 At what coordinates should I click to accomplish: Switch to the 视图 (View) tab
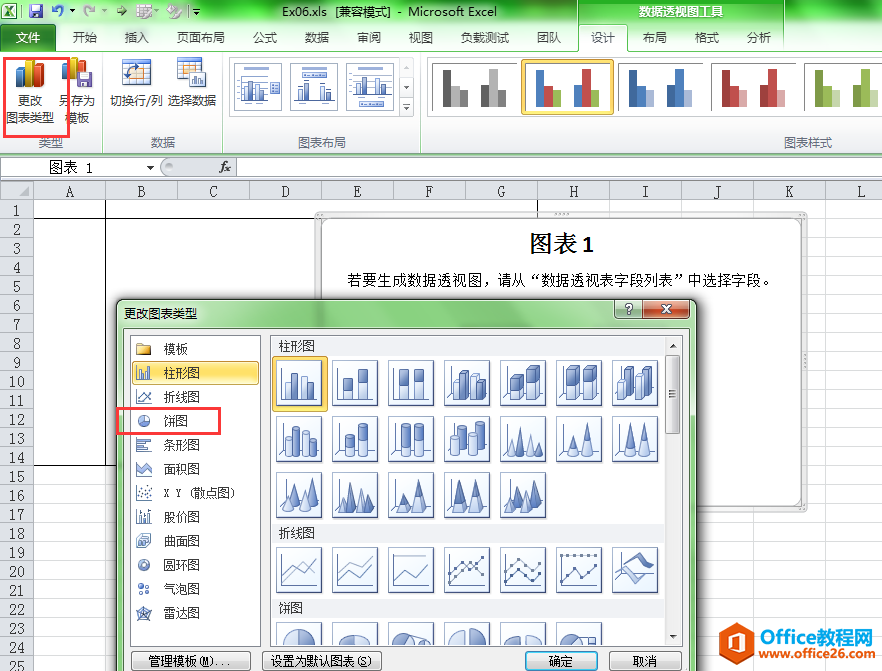[421, 38]
